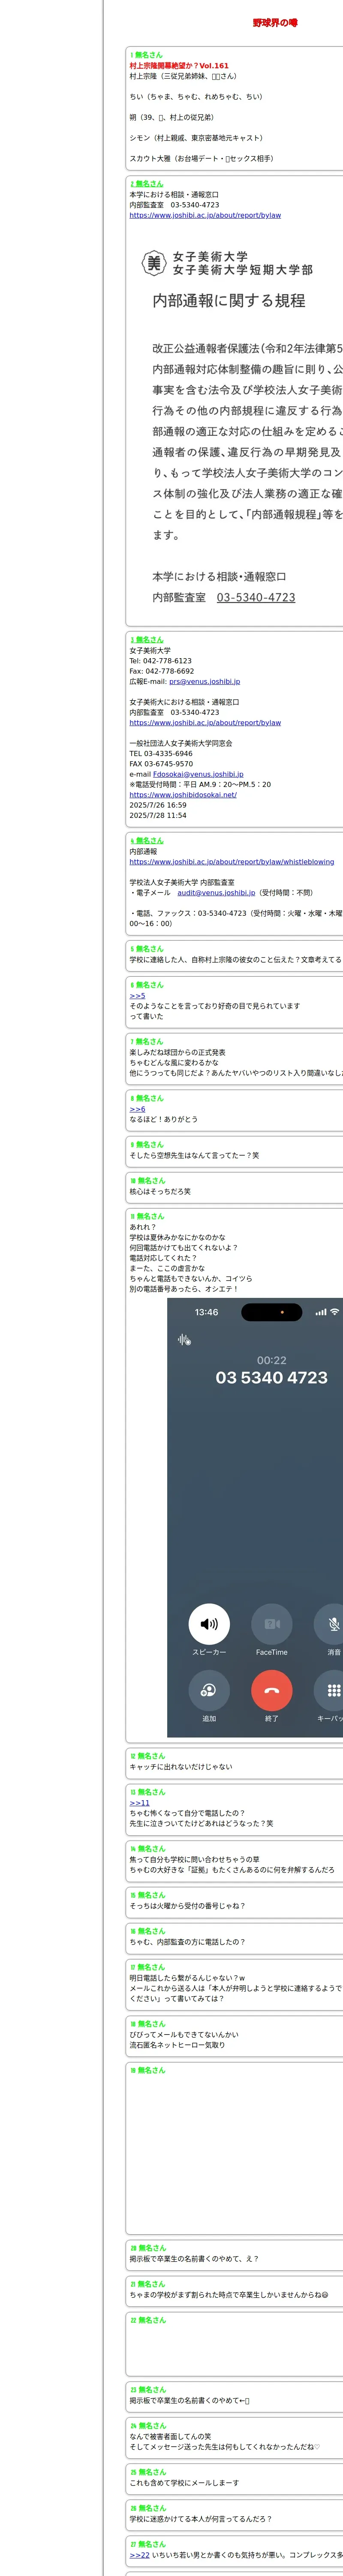Click the text FAX 03-6745-9570
This screenshot has height=2576, width=343.
[161, 764]
